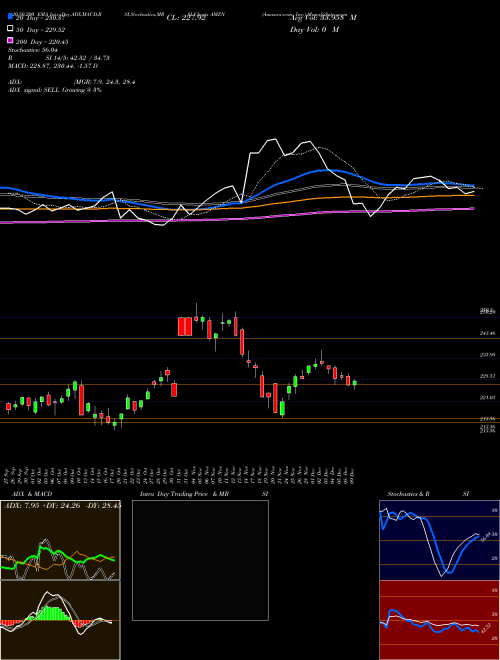Select the '200 Day = 229.45' legend text
Screen dimensions: 500x660
click(42, 42)
